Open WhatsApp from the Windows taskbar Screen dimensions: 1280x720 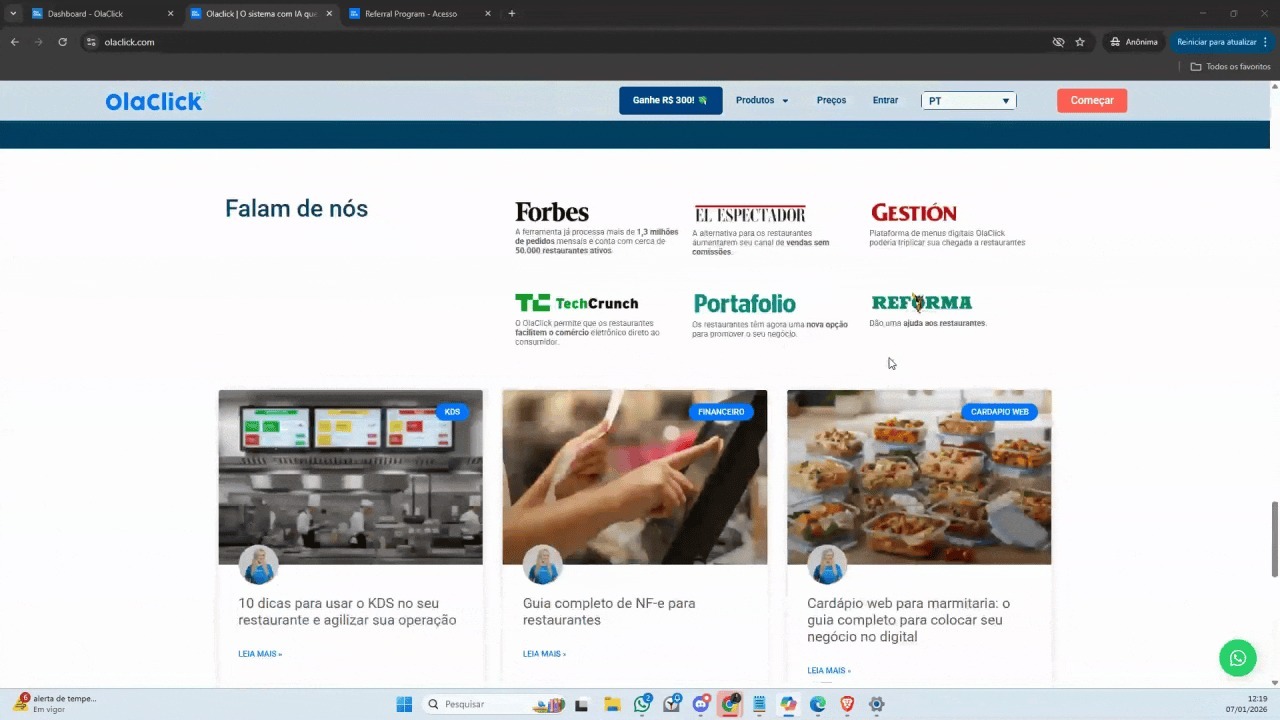pyautogui.click(x=642, y=704)
